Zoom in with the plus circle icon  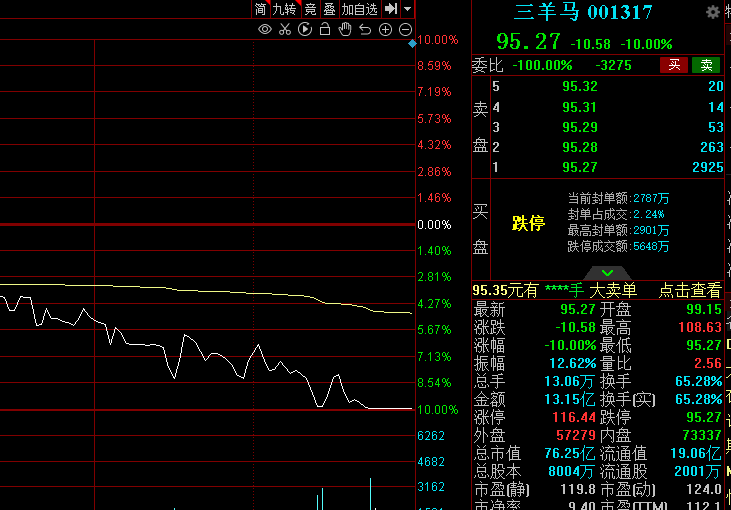[386, 29]
